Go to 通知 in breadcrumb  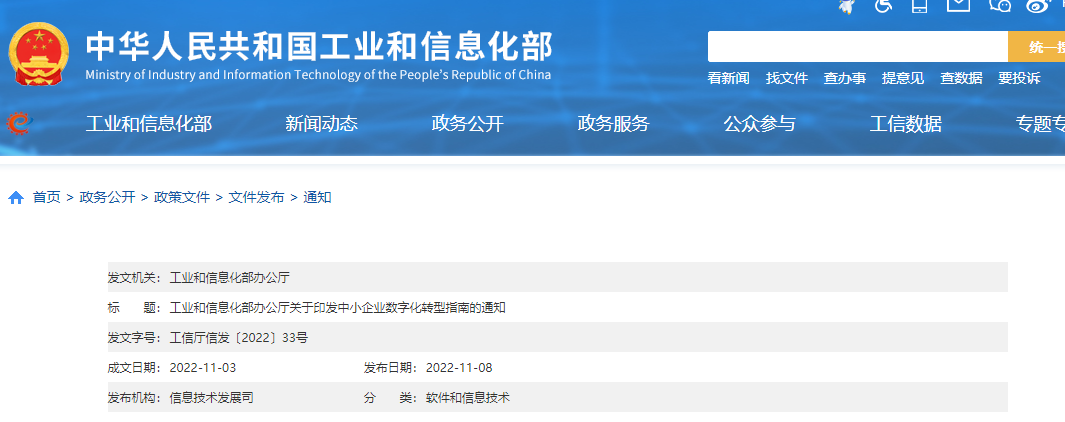click(x=317, y=198)
